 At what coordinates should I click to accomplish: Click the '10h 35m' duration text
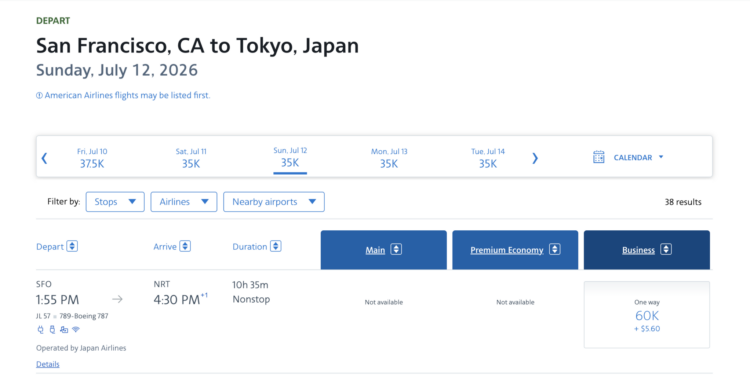250,285
